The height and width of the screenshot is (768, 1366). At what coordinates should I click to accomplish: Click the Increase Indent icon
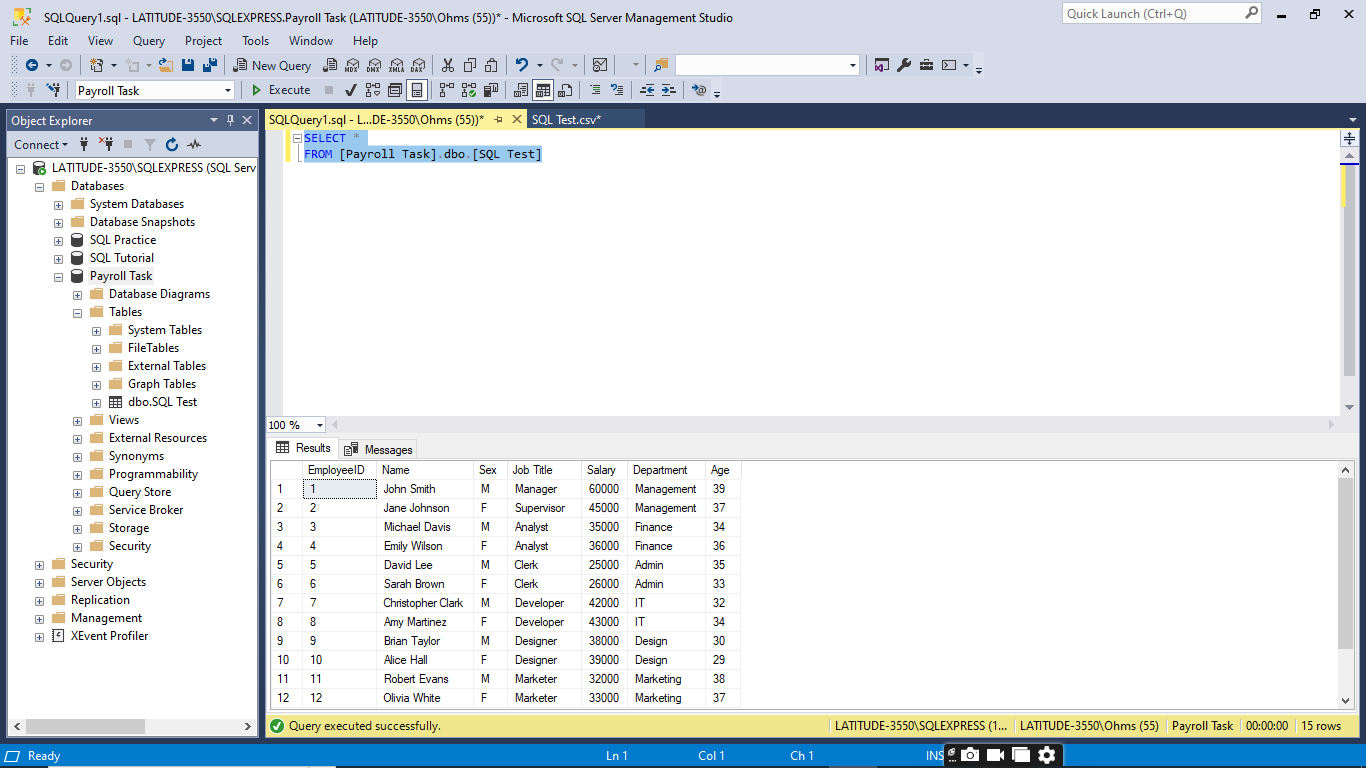coord(669,90)
